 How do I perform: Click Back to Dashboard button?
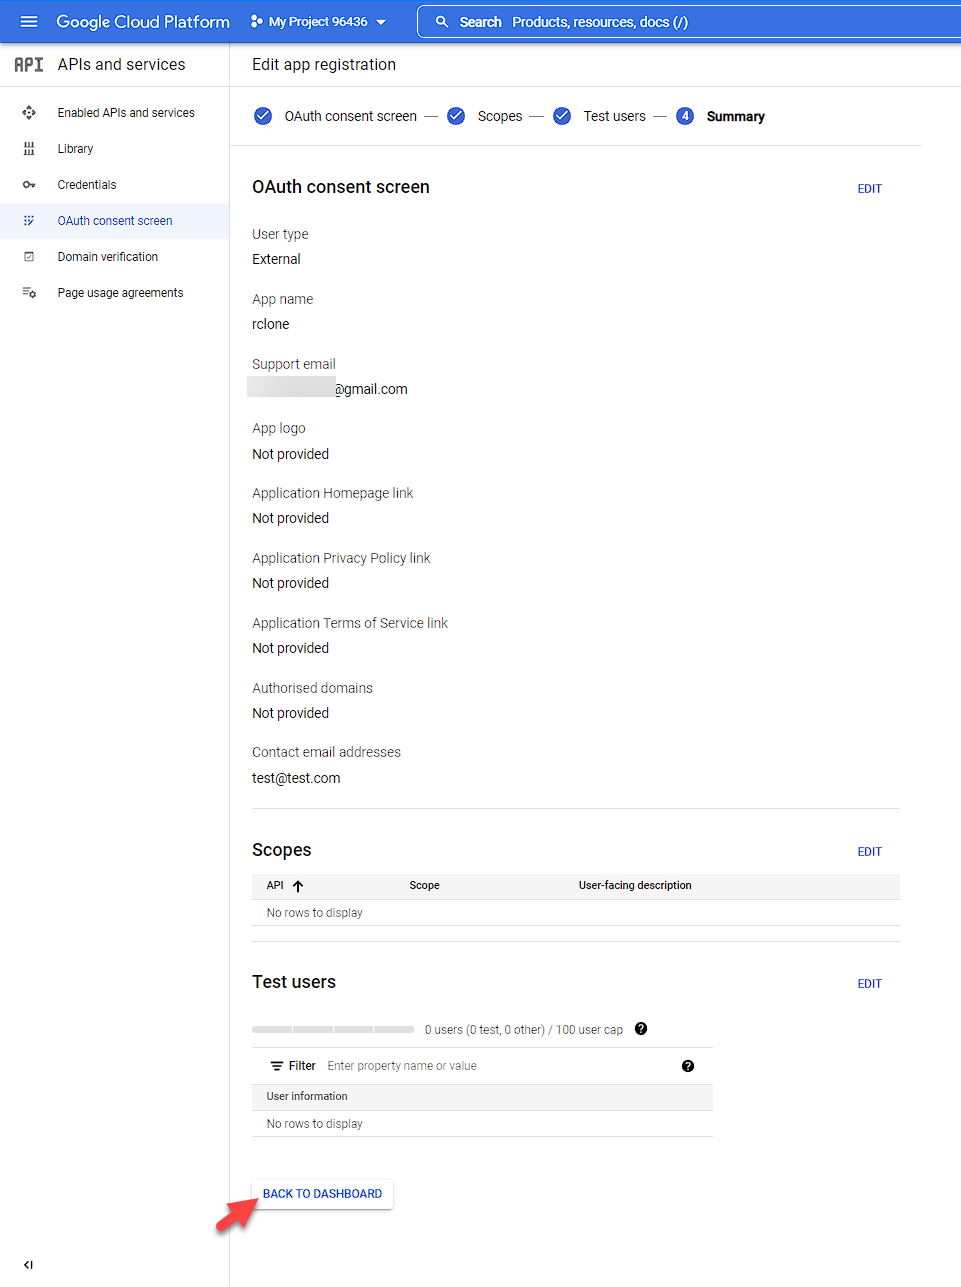click(x=322, y=1194)
